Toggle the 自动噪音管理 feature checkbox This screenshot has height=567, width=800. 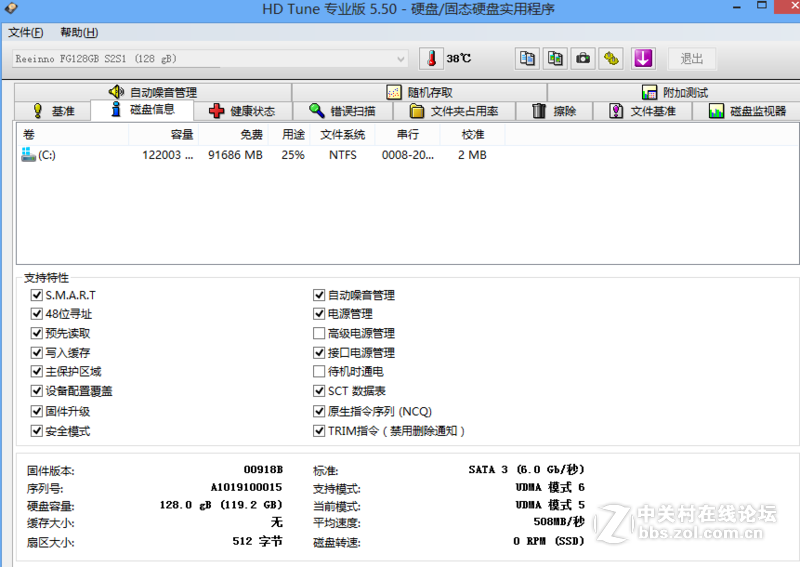point(319,295)
